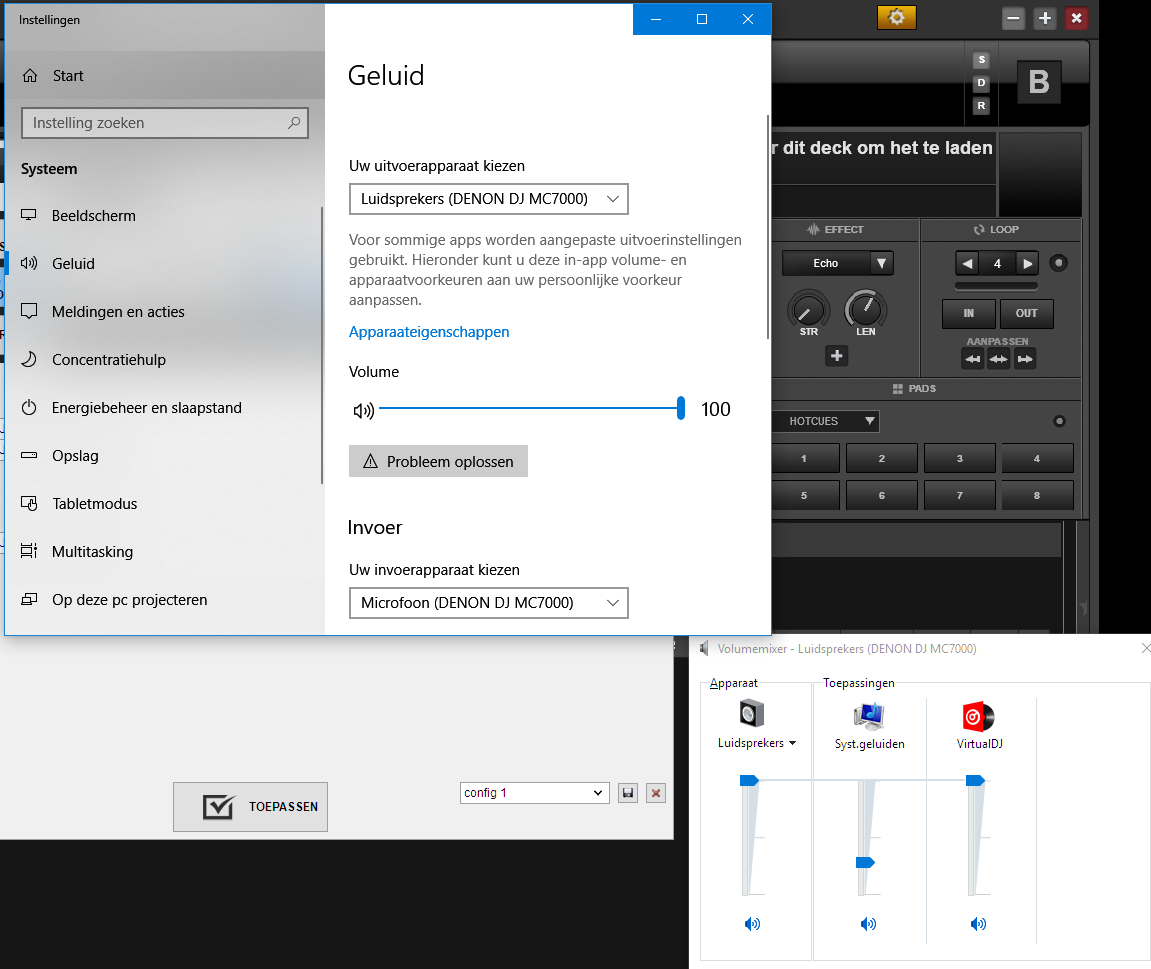Trigger hotcue pad 3

[x=959, y=459]
